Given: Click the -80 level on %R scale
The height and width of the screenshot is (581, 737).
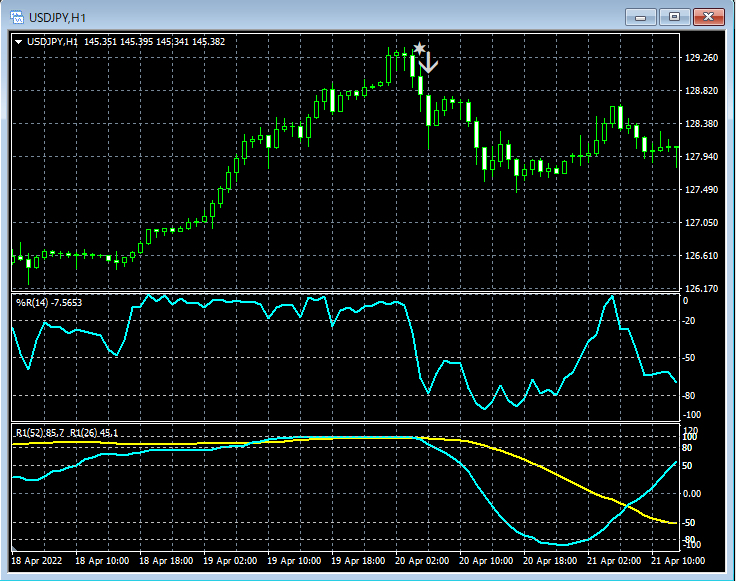Looking at the screenshot, I should coord(689,396).
